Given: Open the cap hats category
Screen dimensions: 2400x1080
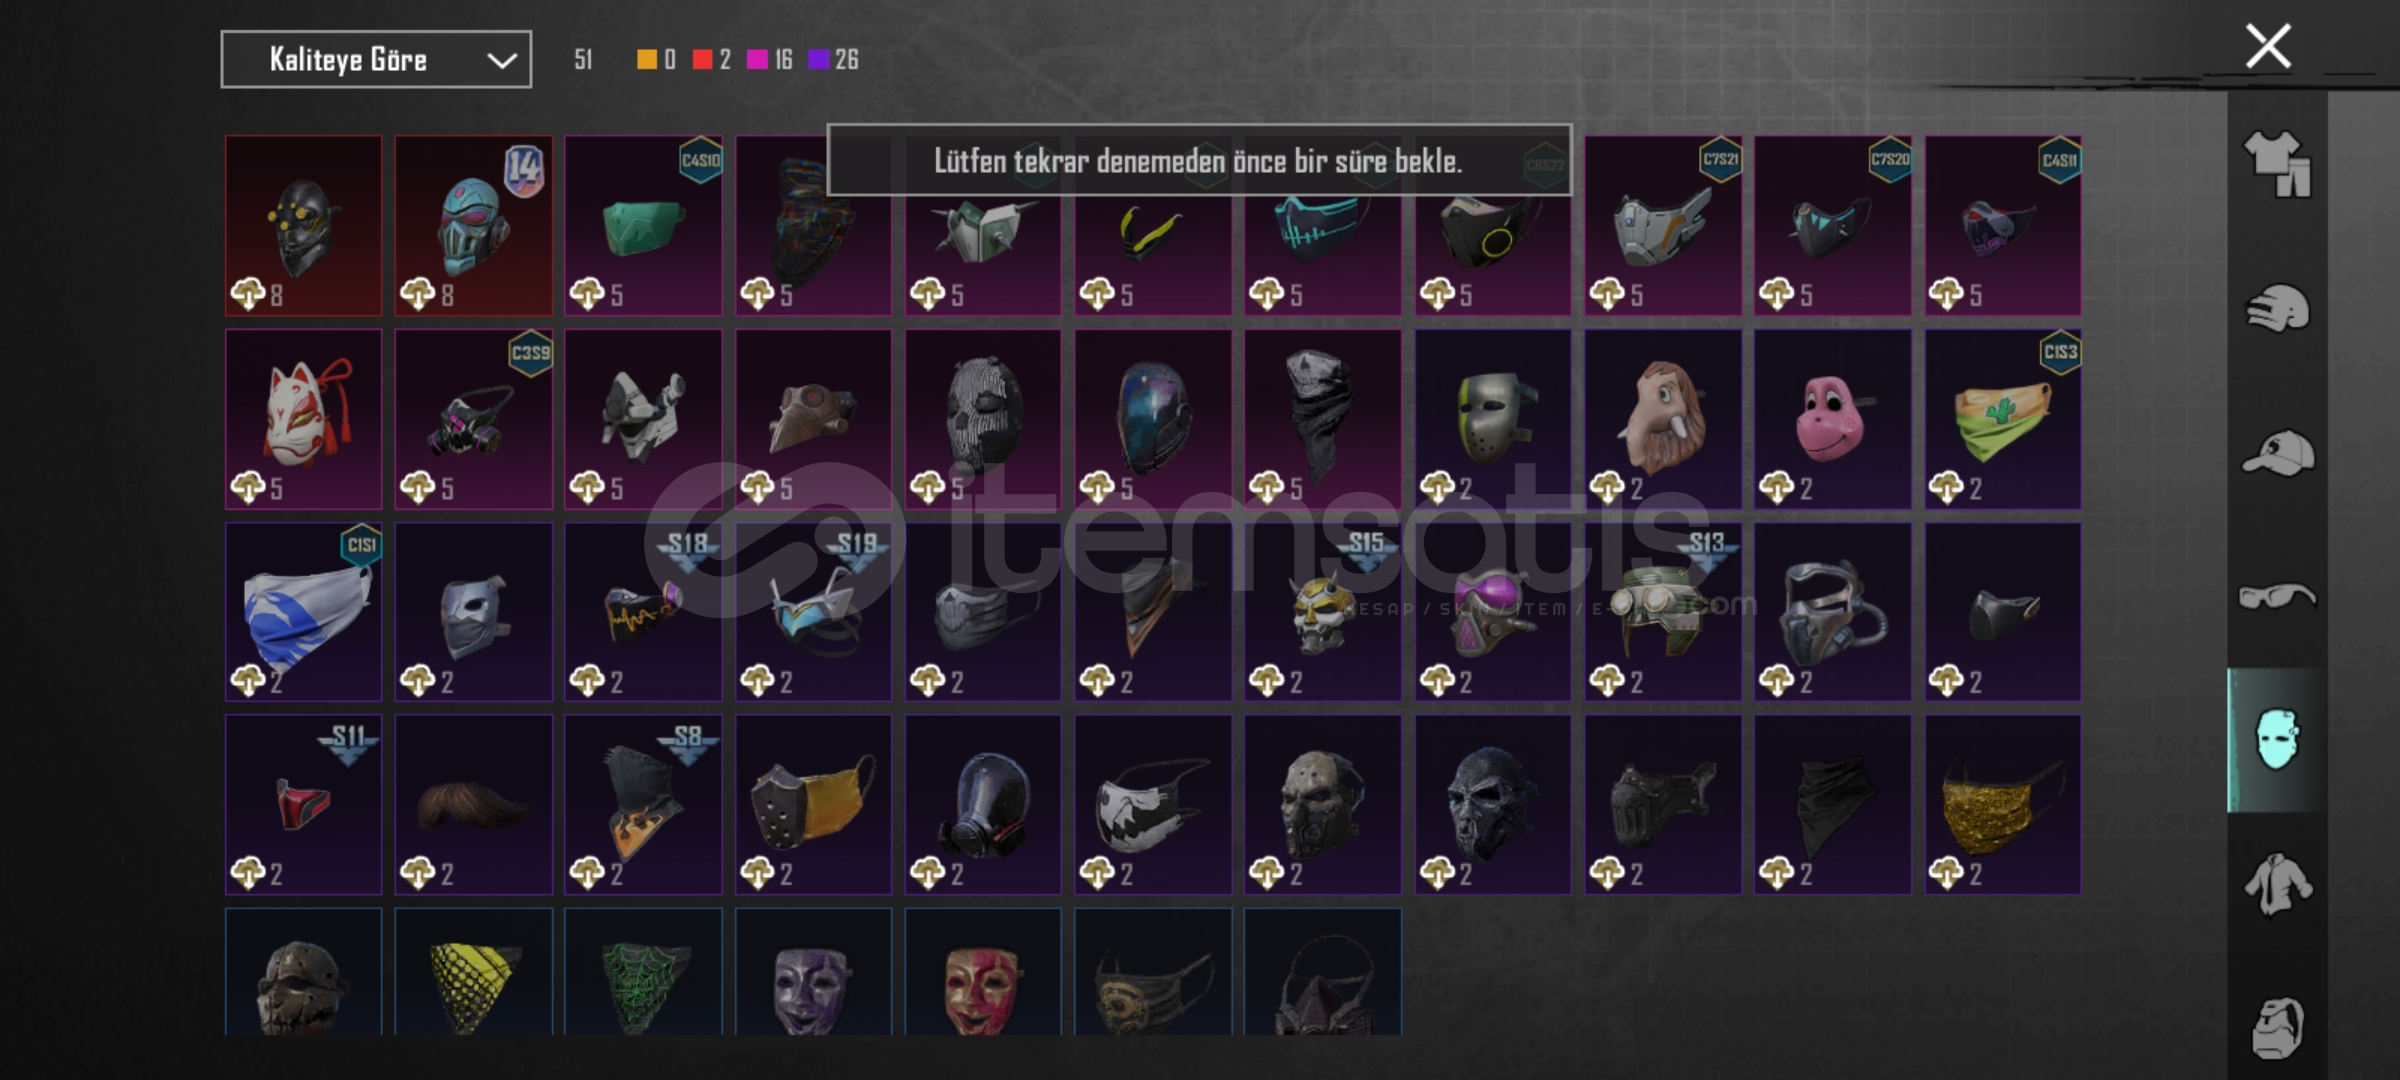Looking at the screenshot, I should point(2277,452).
